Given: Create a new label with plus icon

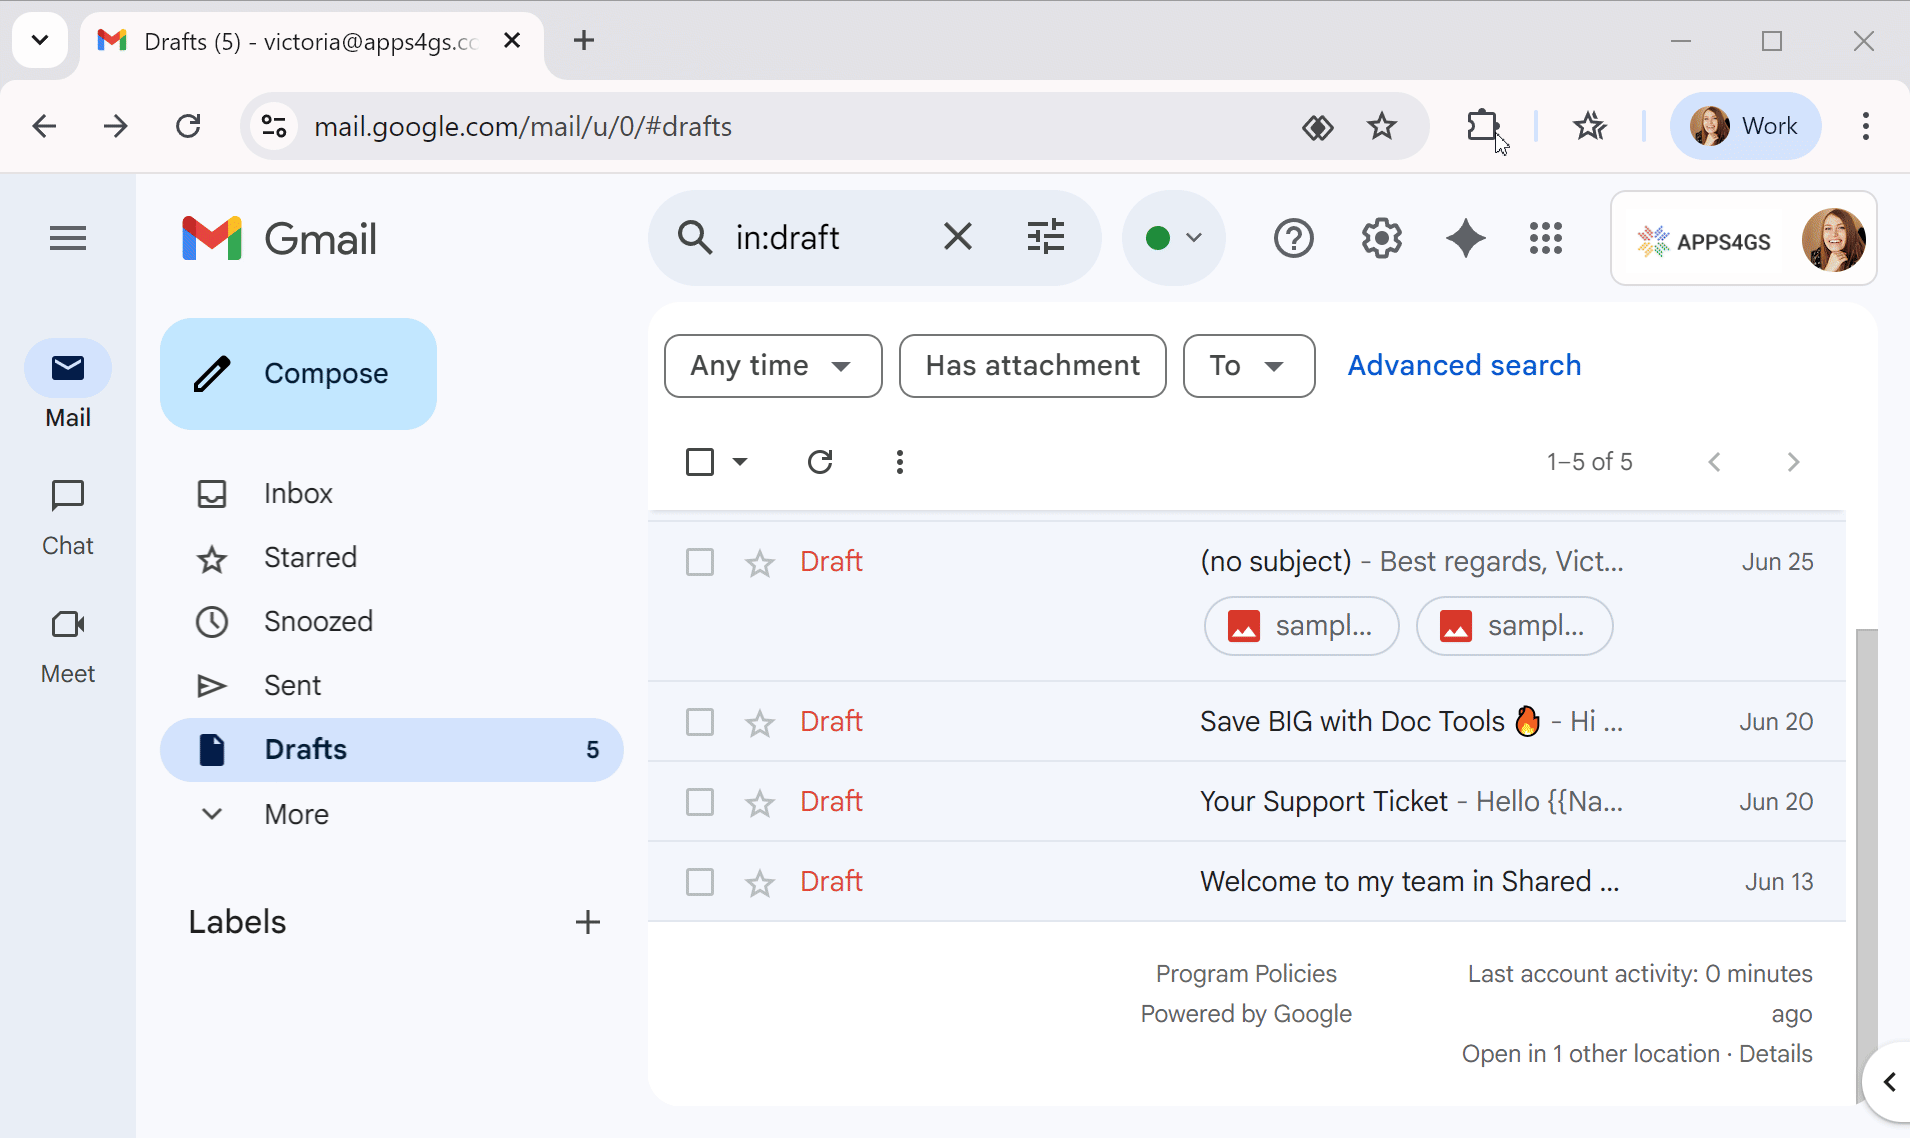Looking at the screenshot, I should [588, 922].
